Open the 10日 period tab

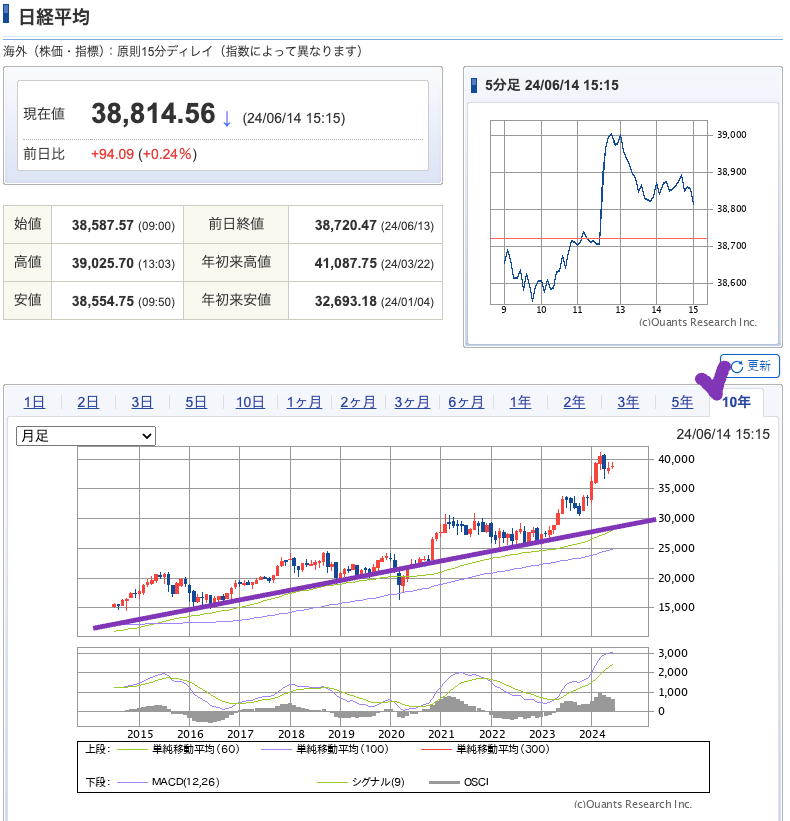250,402
